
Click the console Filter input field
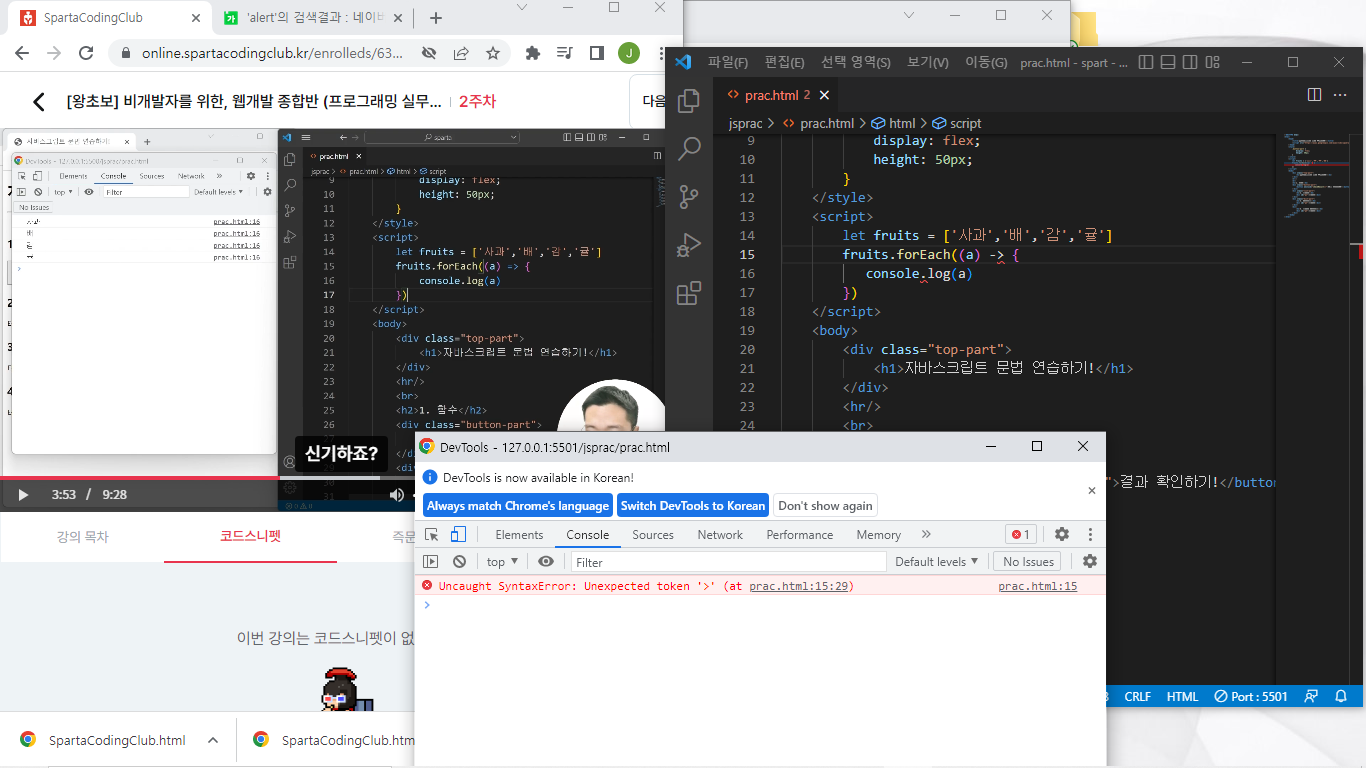(728, 562)
